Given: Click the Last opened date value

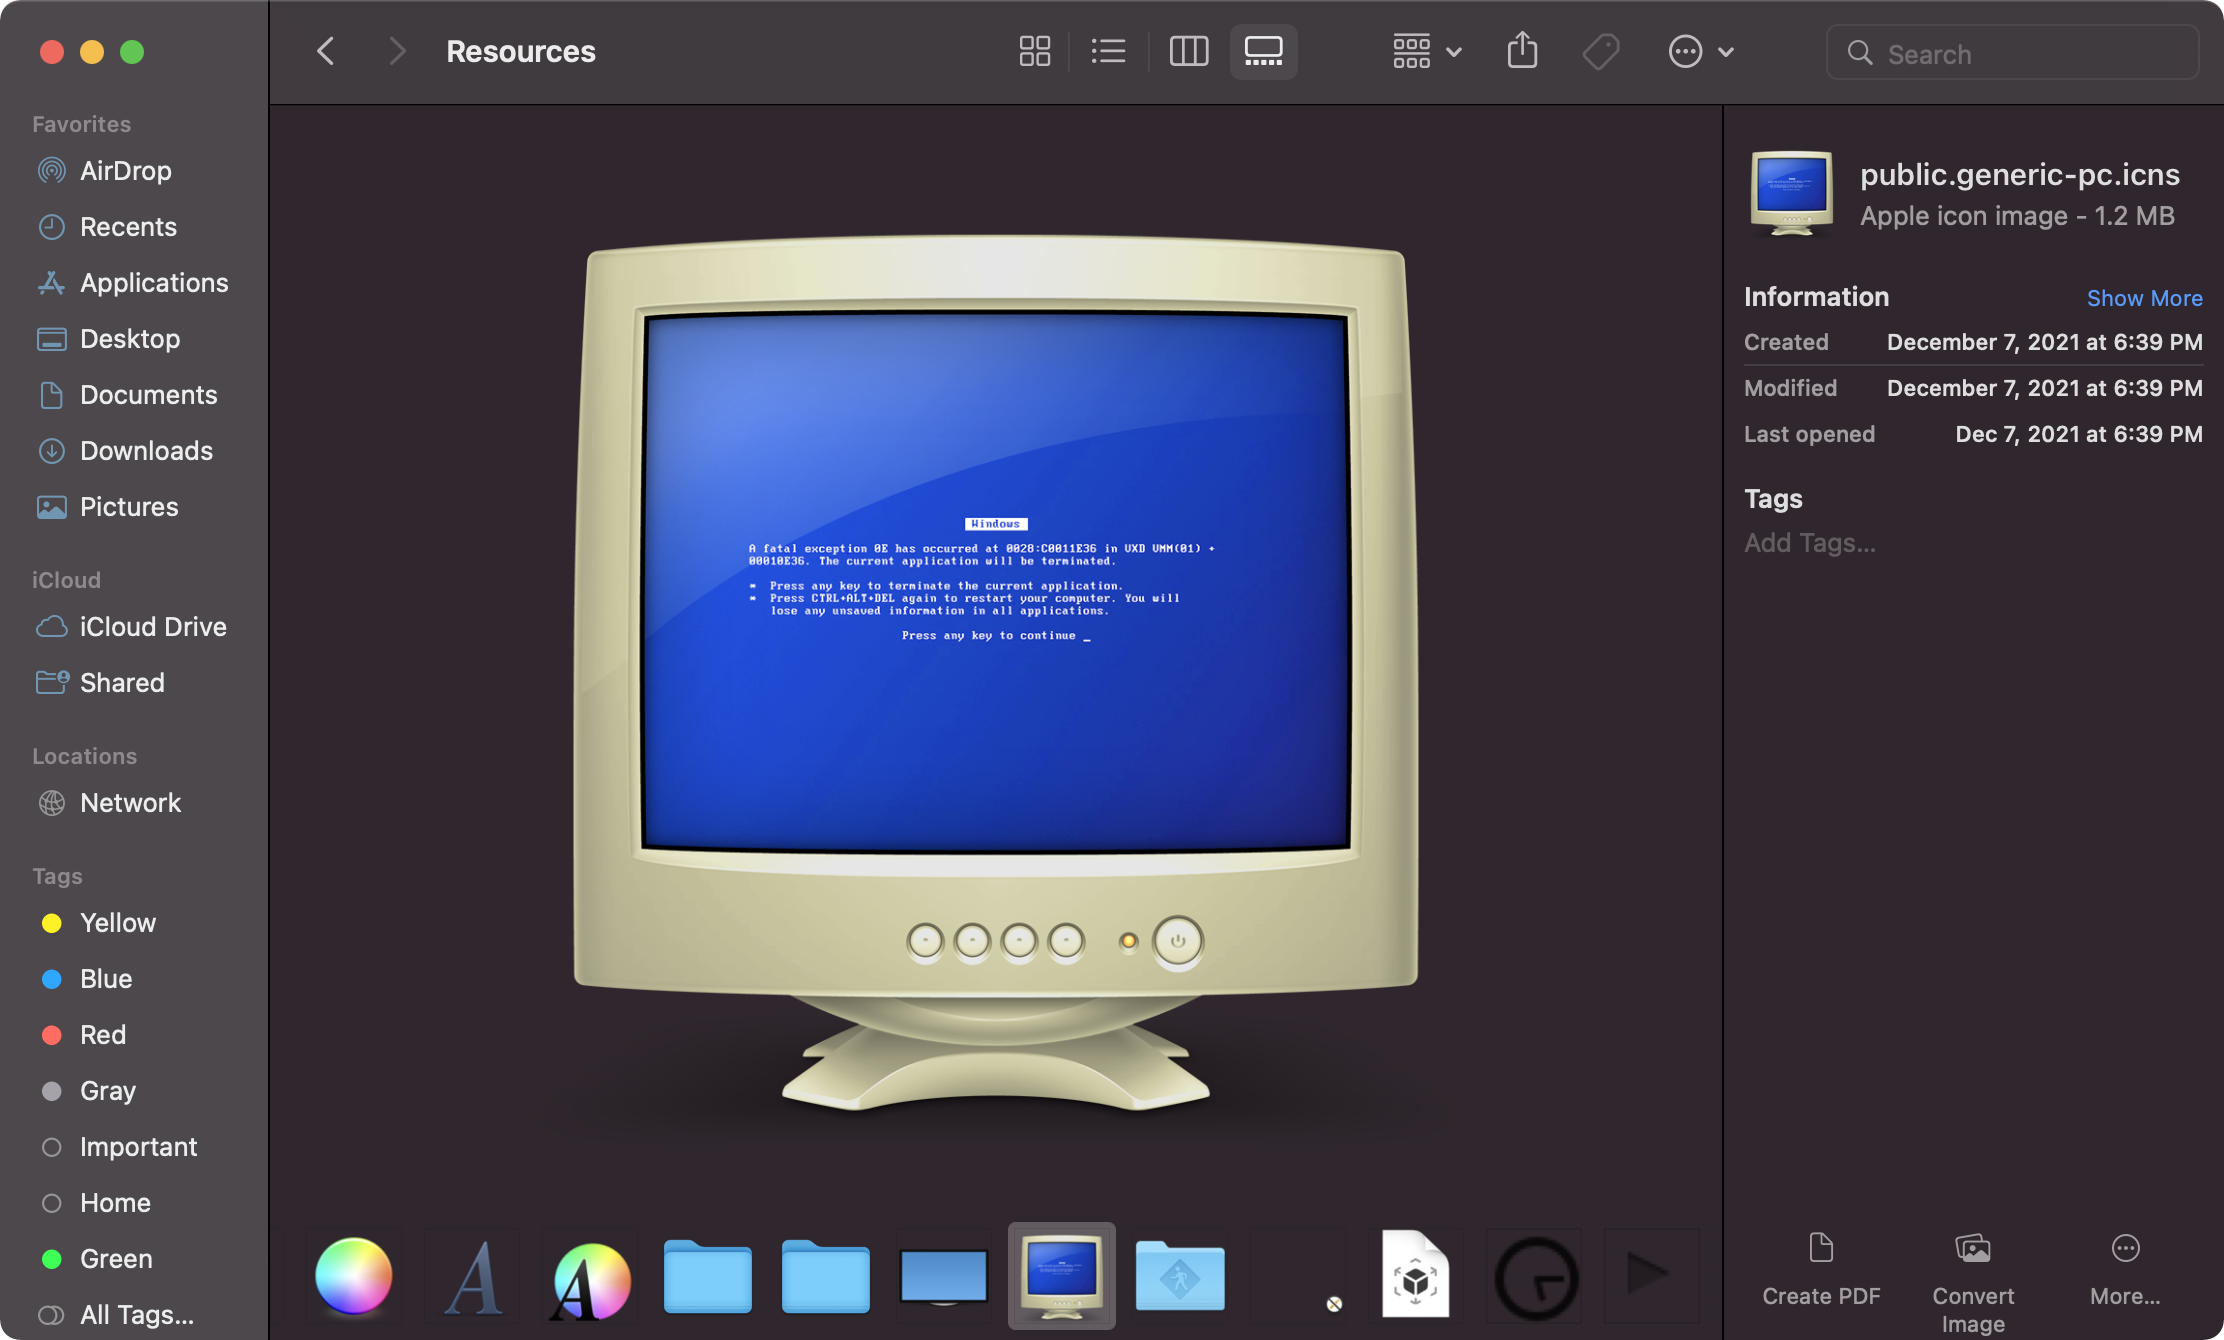Looking at the screenshot, I should [2078, 434].
